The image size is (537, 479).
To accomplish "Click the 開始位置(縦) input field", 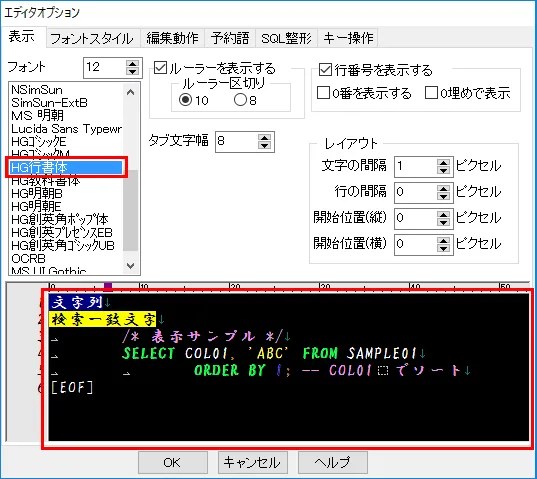I will (416, 219).
